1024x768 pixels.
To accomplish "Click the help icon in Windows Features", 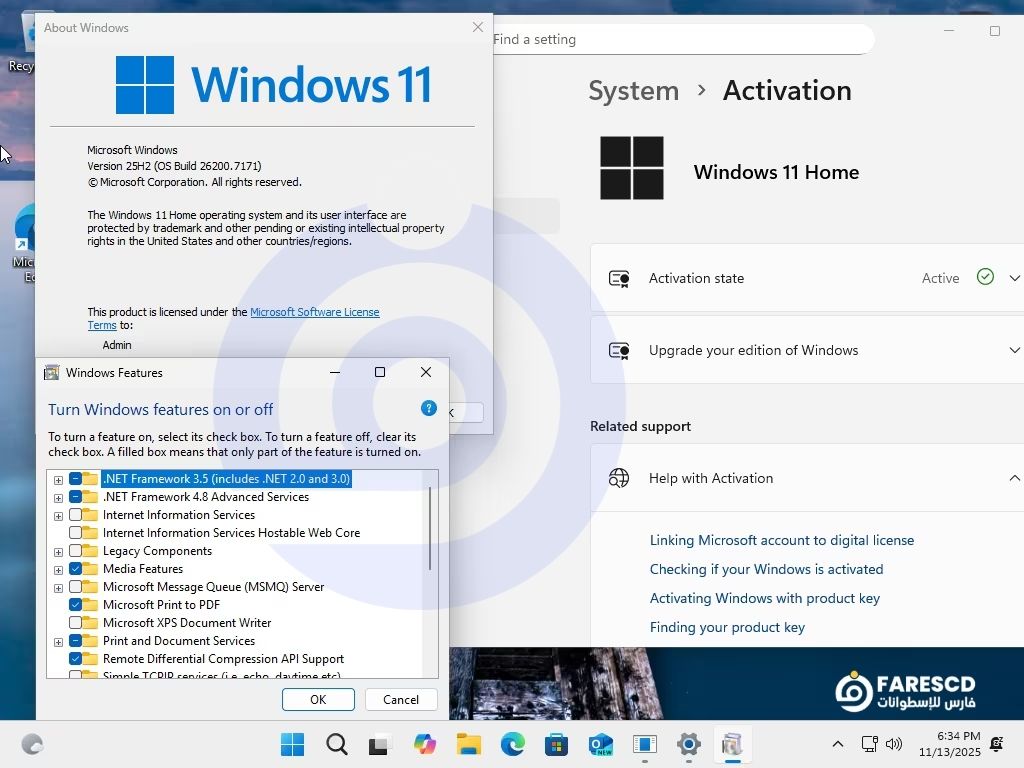I will 429,408.
